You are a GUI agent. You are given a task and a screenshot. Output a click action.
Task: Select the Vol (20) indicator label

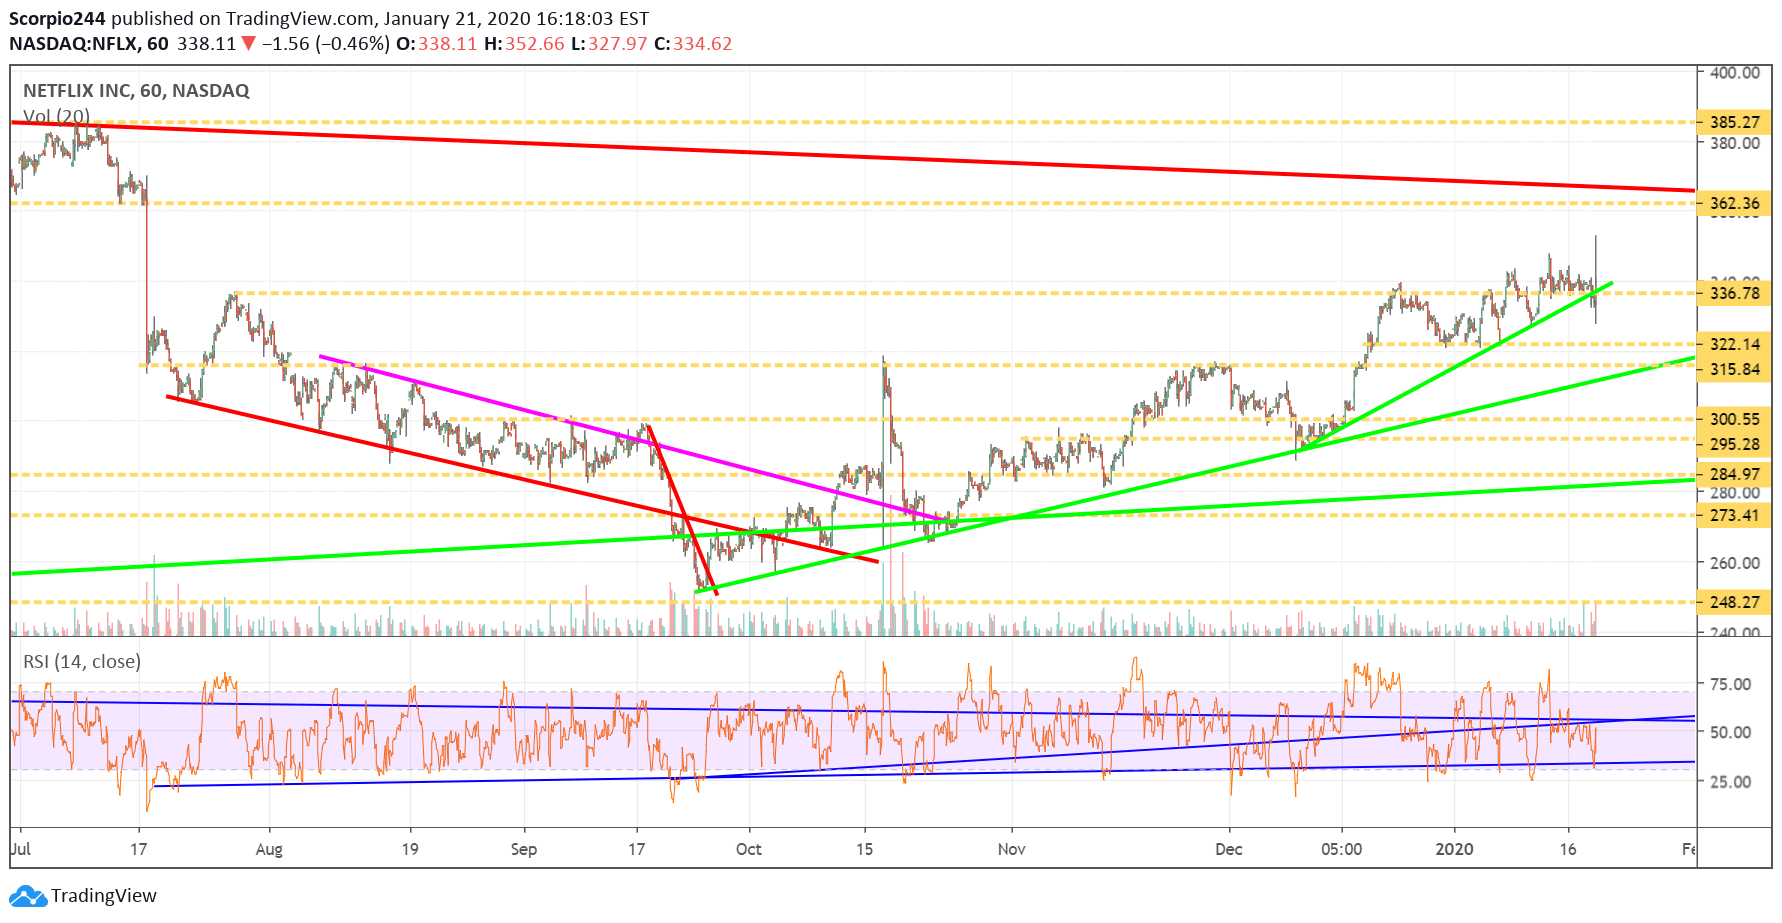[56, 116]
